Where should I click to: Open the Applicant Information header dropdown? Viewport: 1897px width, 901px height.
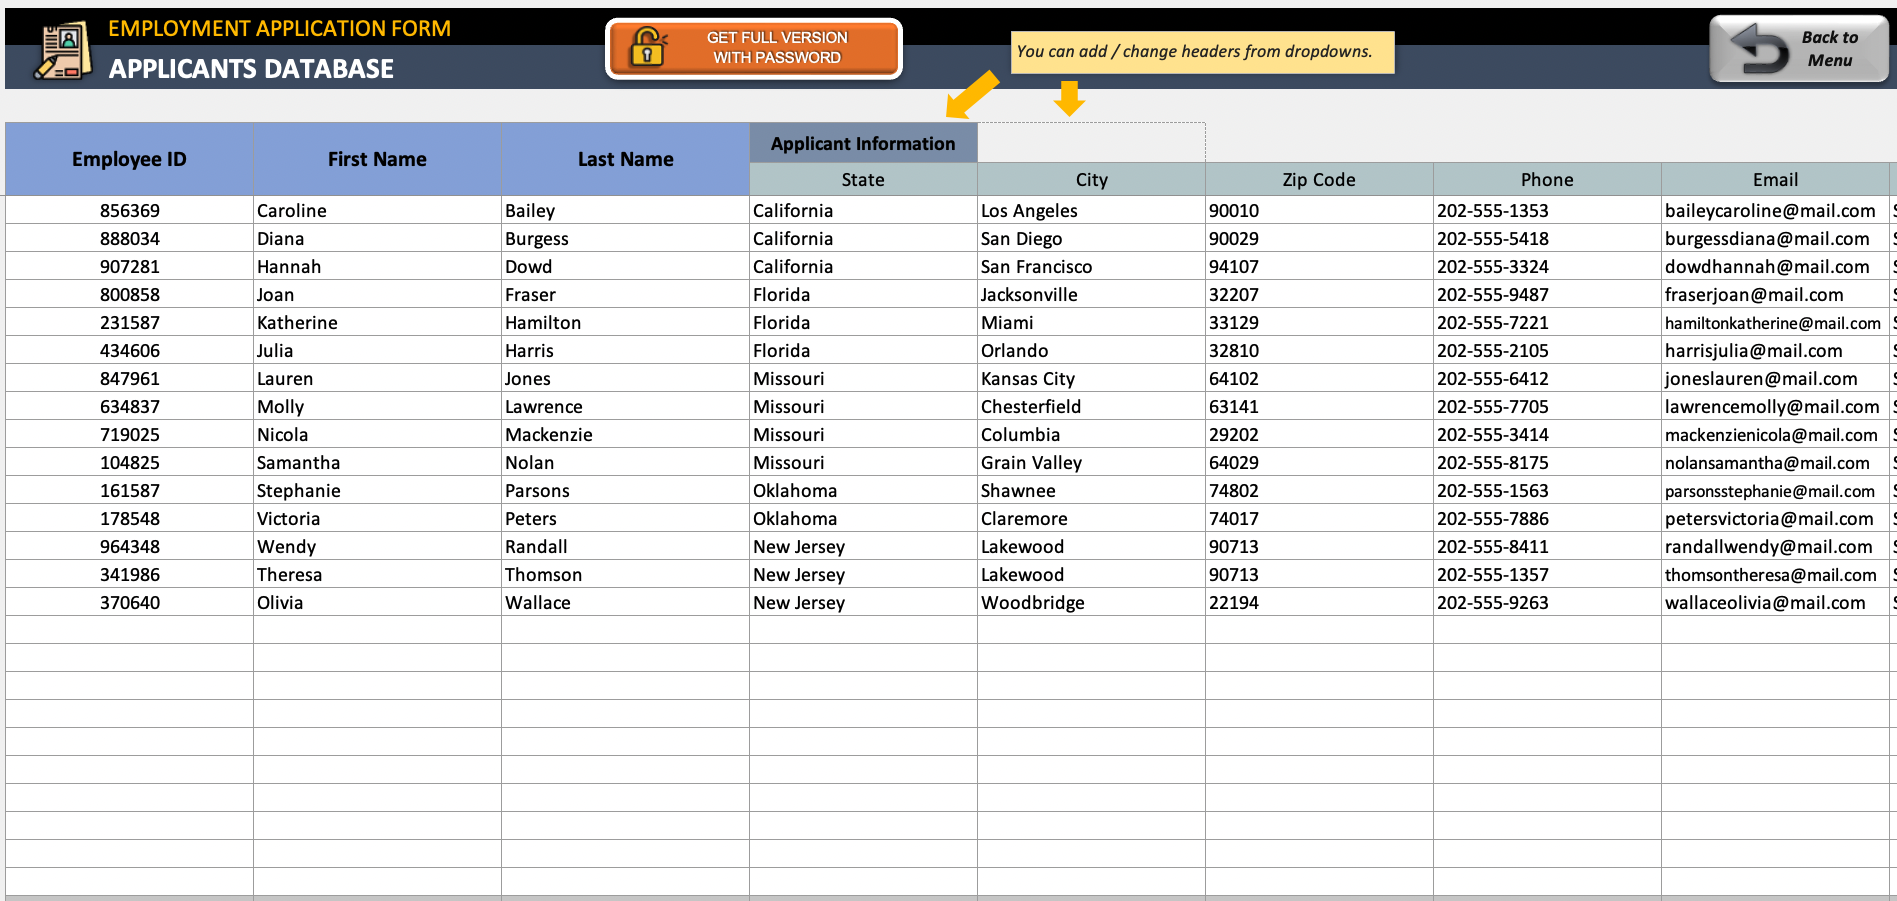coord(863,143)
